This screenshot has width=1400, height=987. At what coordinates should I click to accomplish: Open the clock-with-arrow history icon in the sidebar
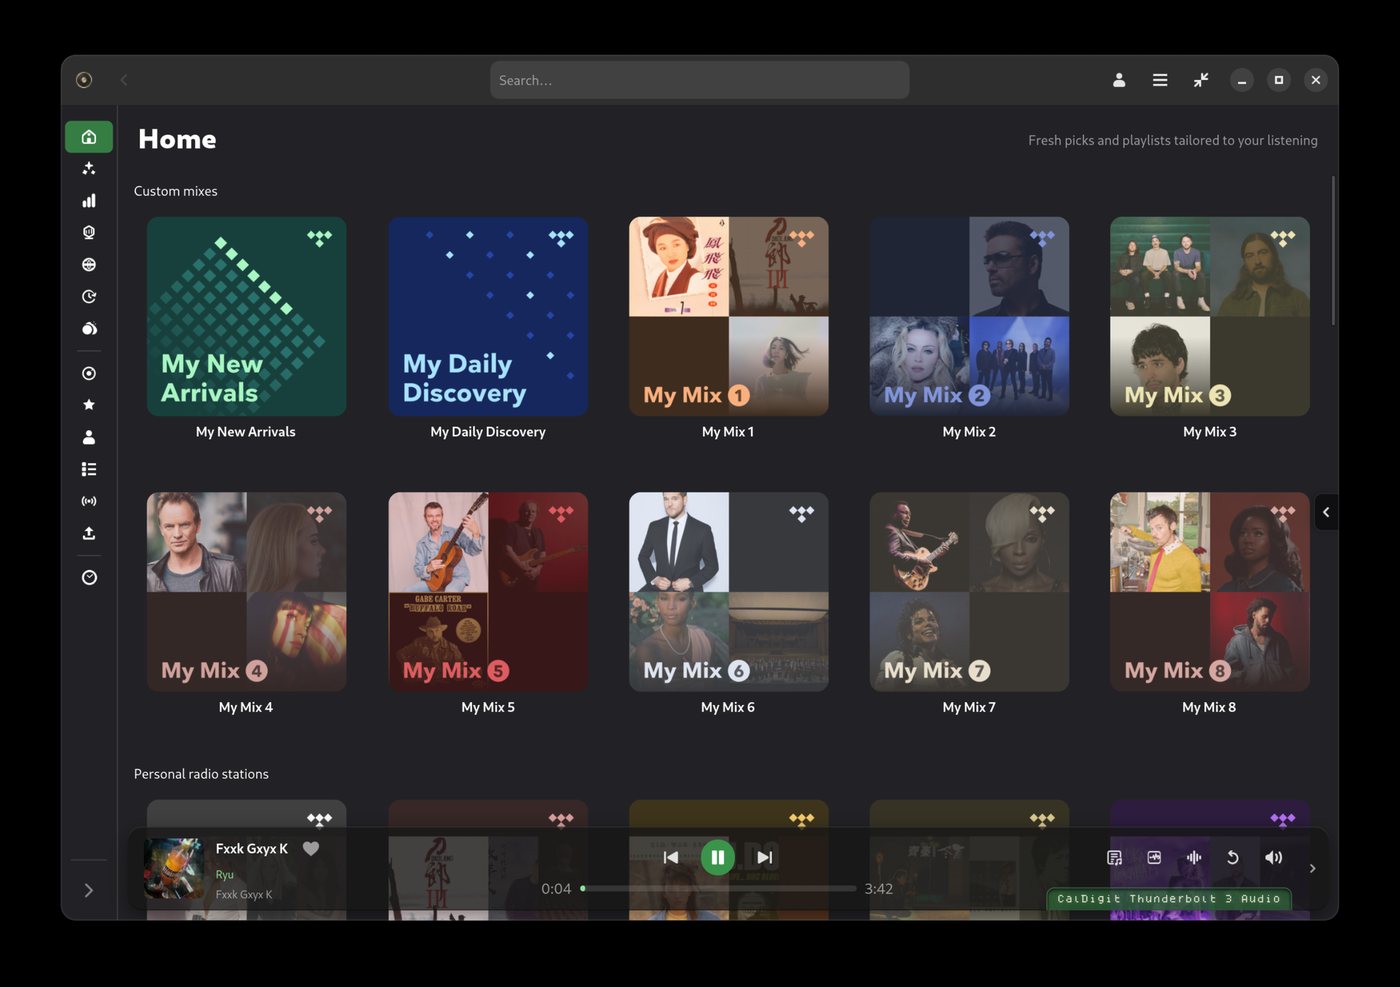tap(89, 297)
